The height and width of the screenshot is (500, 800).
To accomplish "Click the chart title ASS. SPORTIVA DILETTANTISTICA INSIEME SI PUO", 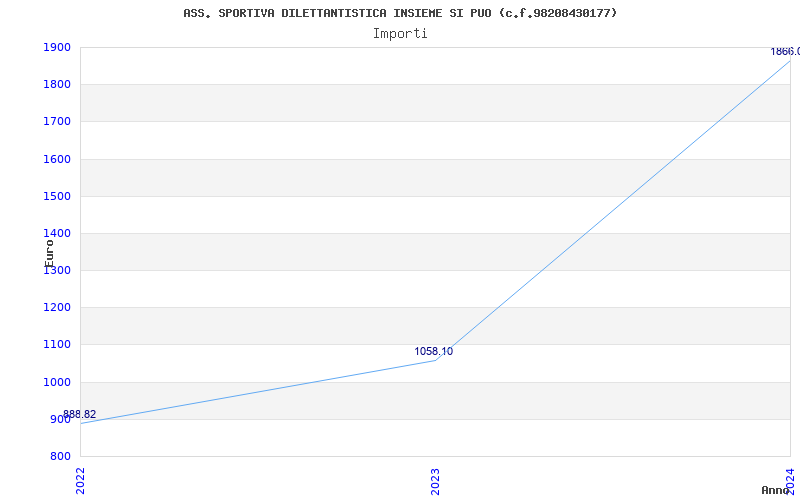I will click(x=400, y=13).
